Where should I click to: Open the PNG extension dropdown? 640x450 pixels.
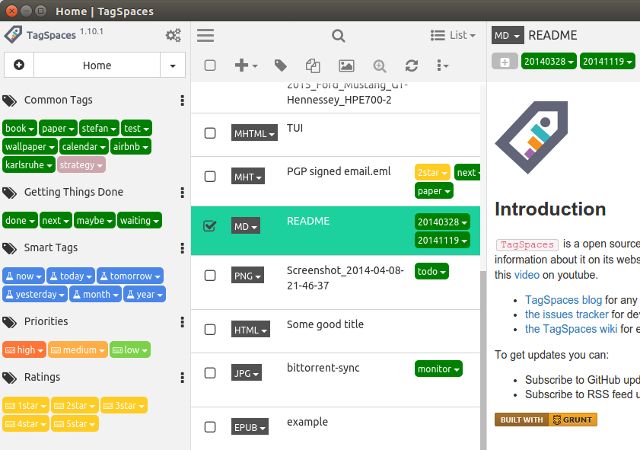click(247, 276)
